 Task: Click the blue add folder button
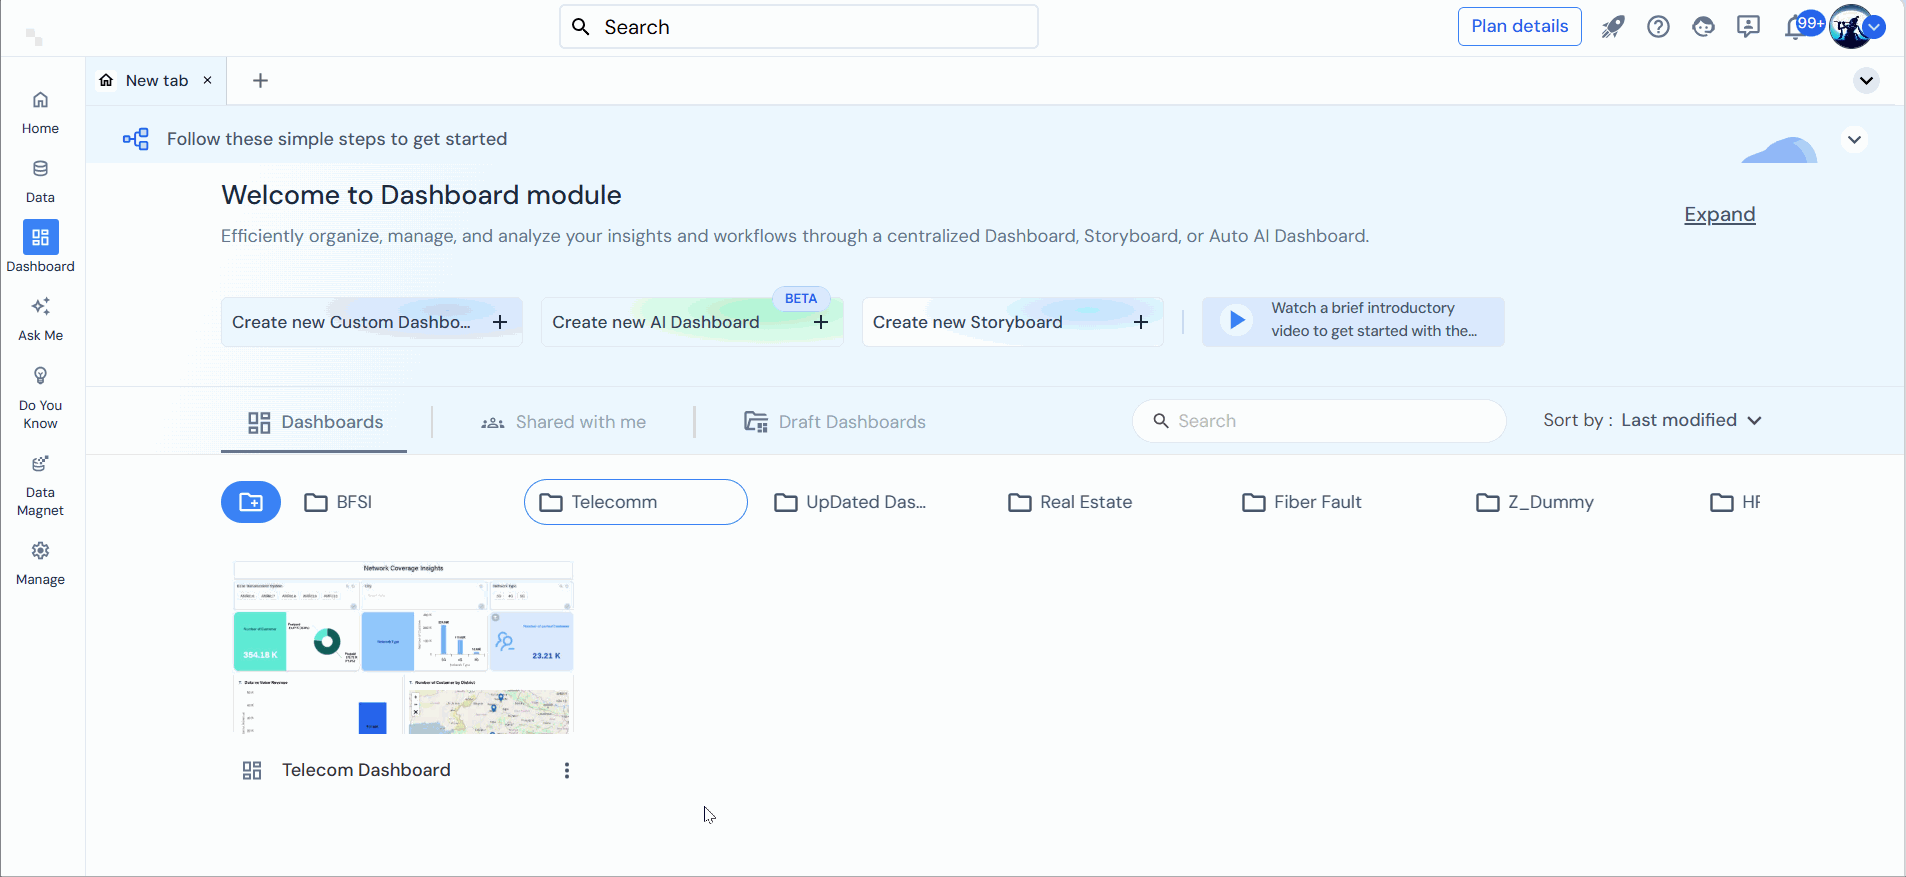pyautogui.click(x=251, y=502)
